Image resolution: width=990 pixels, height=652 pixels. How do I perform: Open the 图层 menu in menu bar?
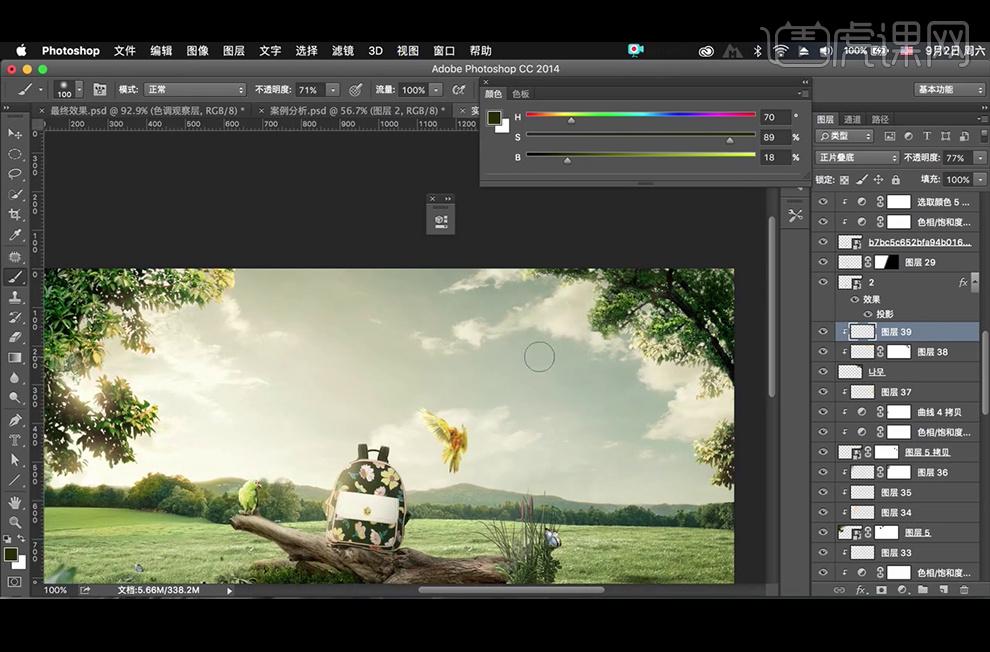[x=234, y=50]
